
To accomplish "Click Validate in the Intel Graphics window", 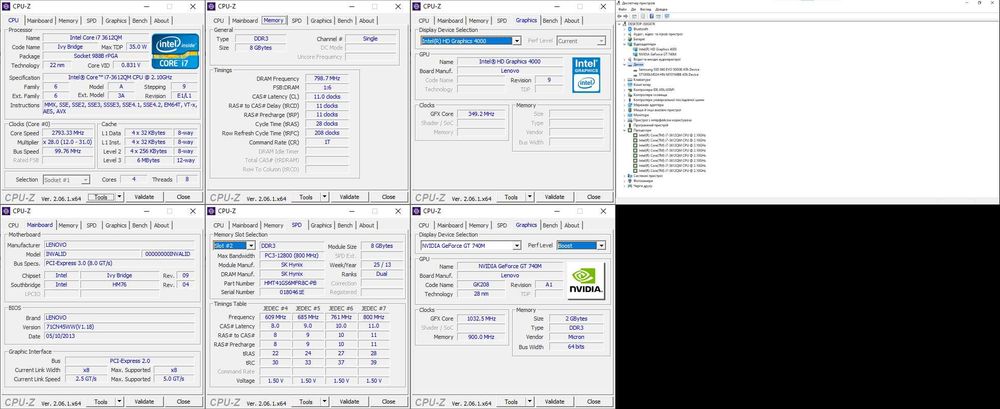I will click(x=555, y=197).
